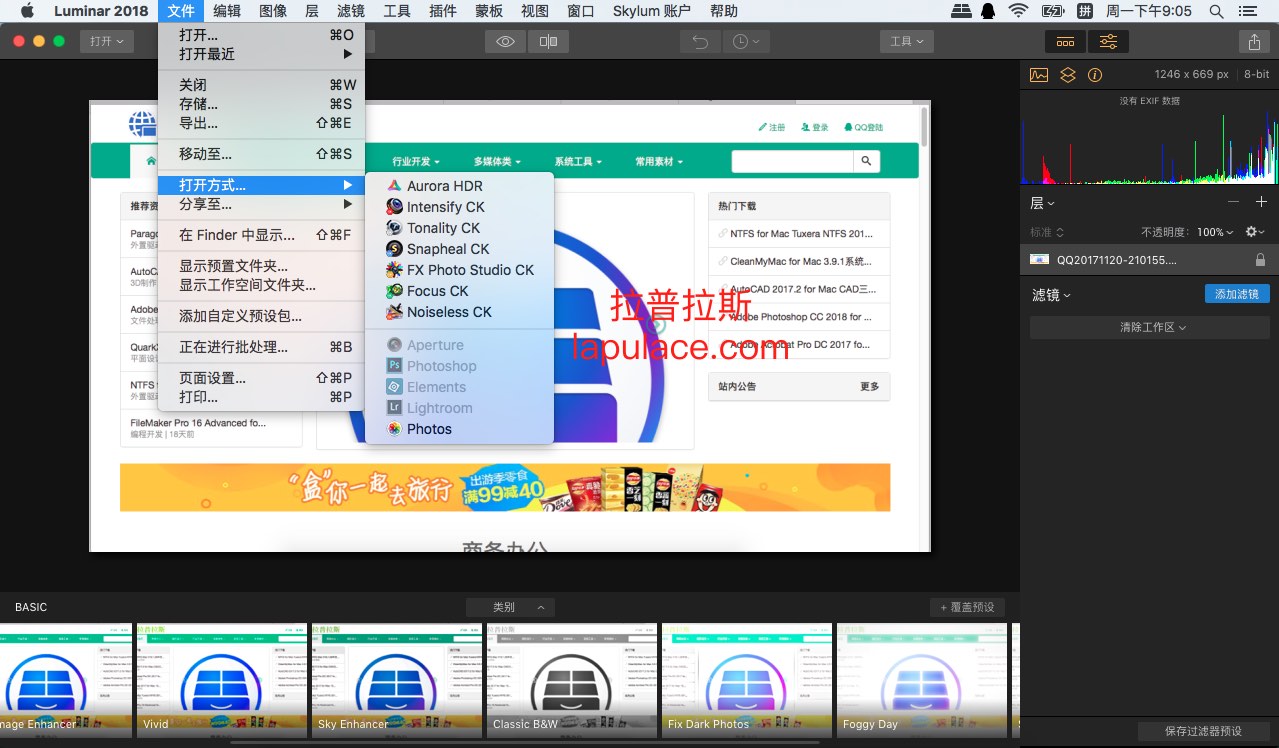The height and width of the screenshot is (748, 1279).
Task: Click the presets strip horizontal scrollbar
Action: click(x=525, y=743)
